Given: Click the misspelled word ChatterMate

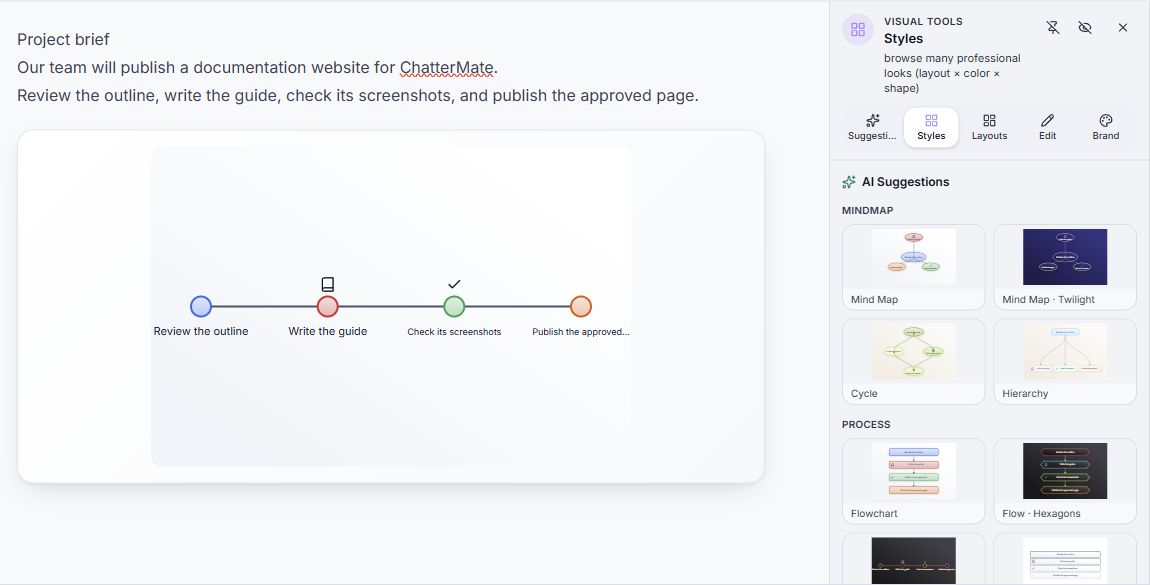Looking at the screenshot, I should point(447,67).
